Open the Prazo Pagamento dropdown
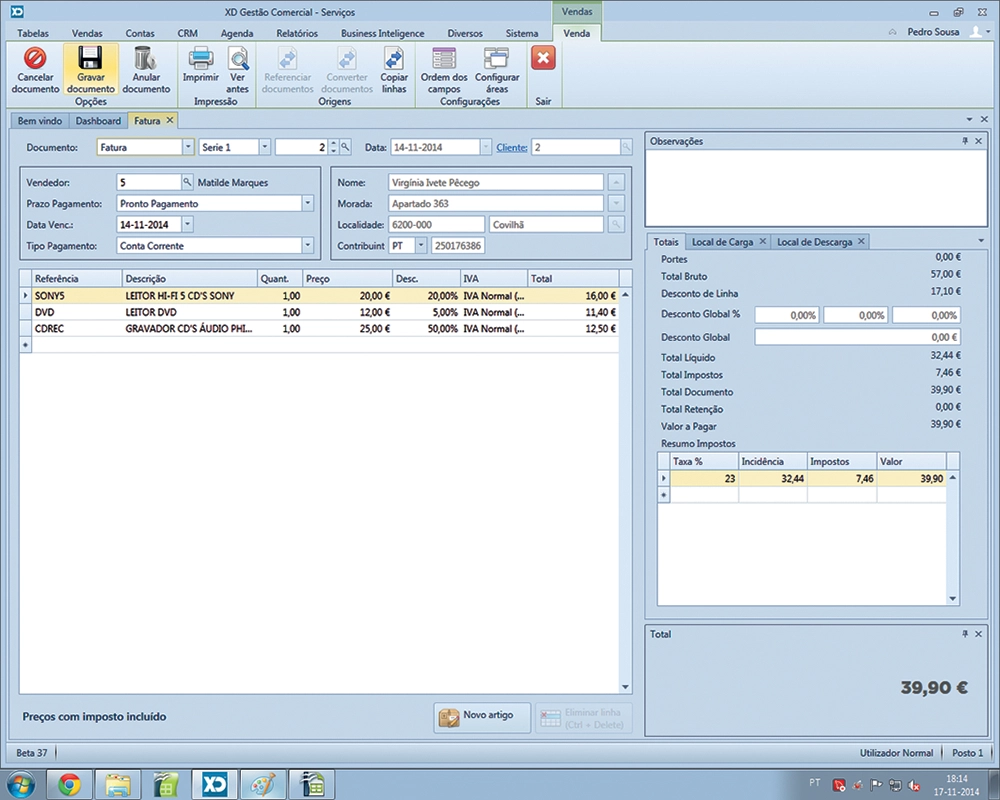Screen dimensions: 1000x800 (308, 204)
